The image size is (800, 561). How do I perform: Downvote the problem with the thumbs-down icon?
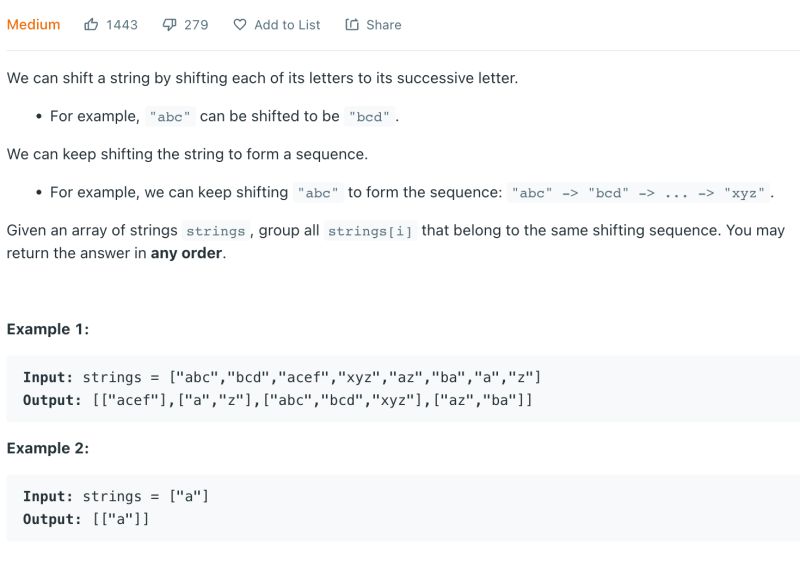click(169, 24)
